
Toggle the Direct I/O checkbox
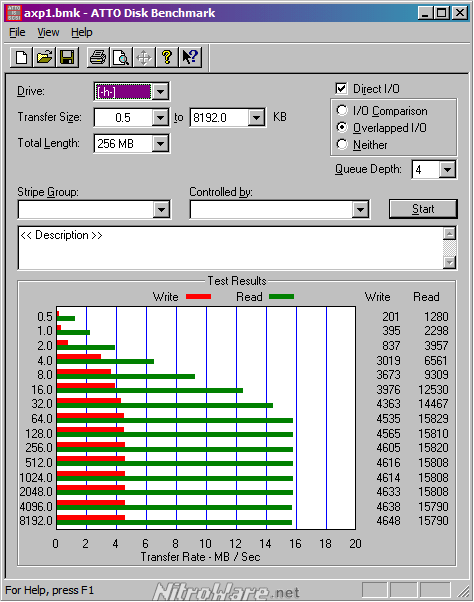pyautogui.click(x=341, y=89)
